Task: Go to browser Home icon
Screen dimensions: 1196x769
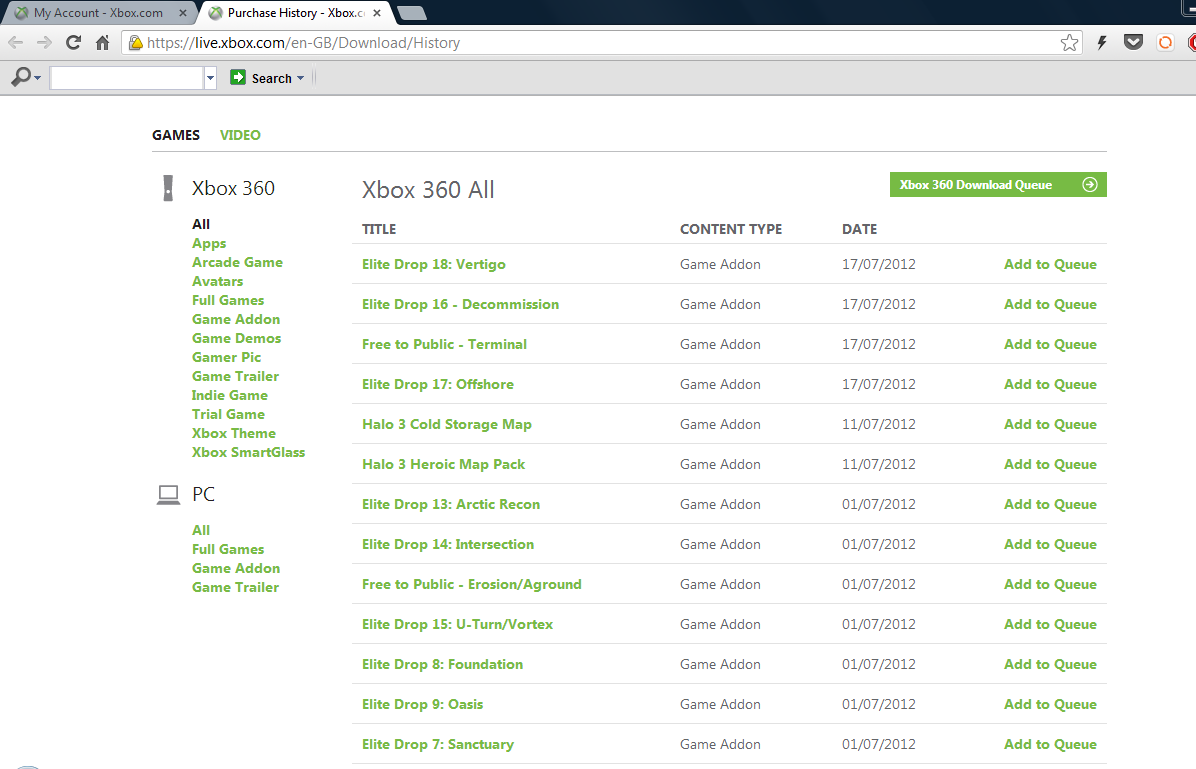Action: 102,43
